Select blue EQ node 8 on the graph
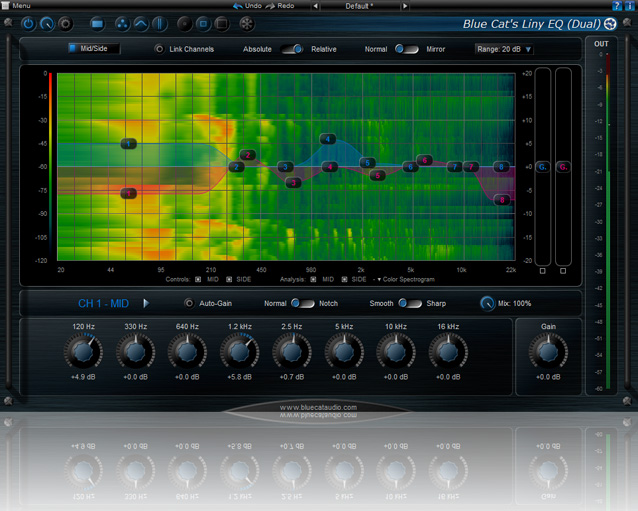This screenshot has height=511, width=638. click(x=501, y=167)
